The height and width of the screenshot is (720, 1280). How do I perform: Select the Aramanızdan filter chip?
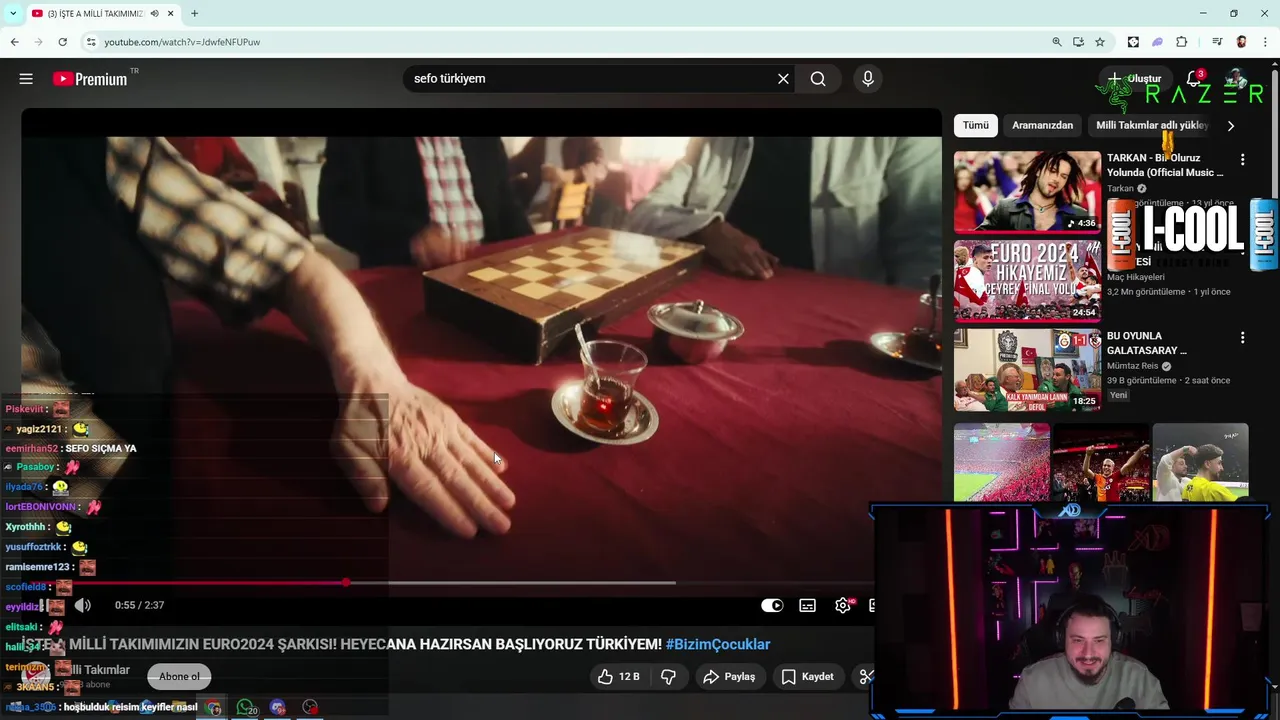click(x=1042, y=125)
